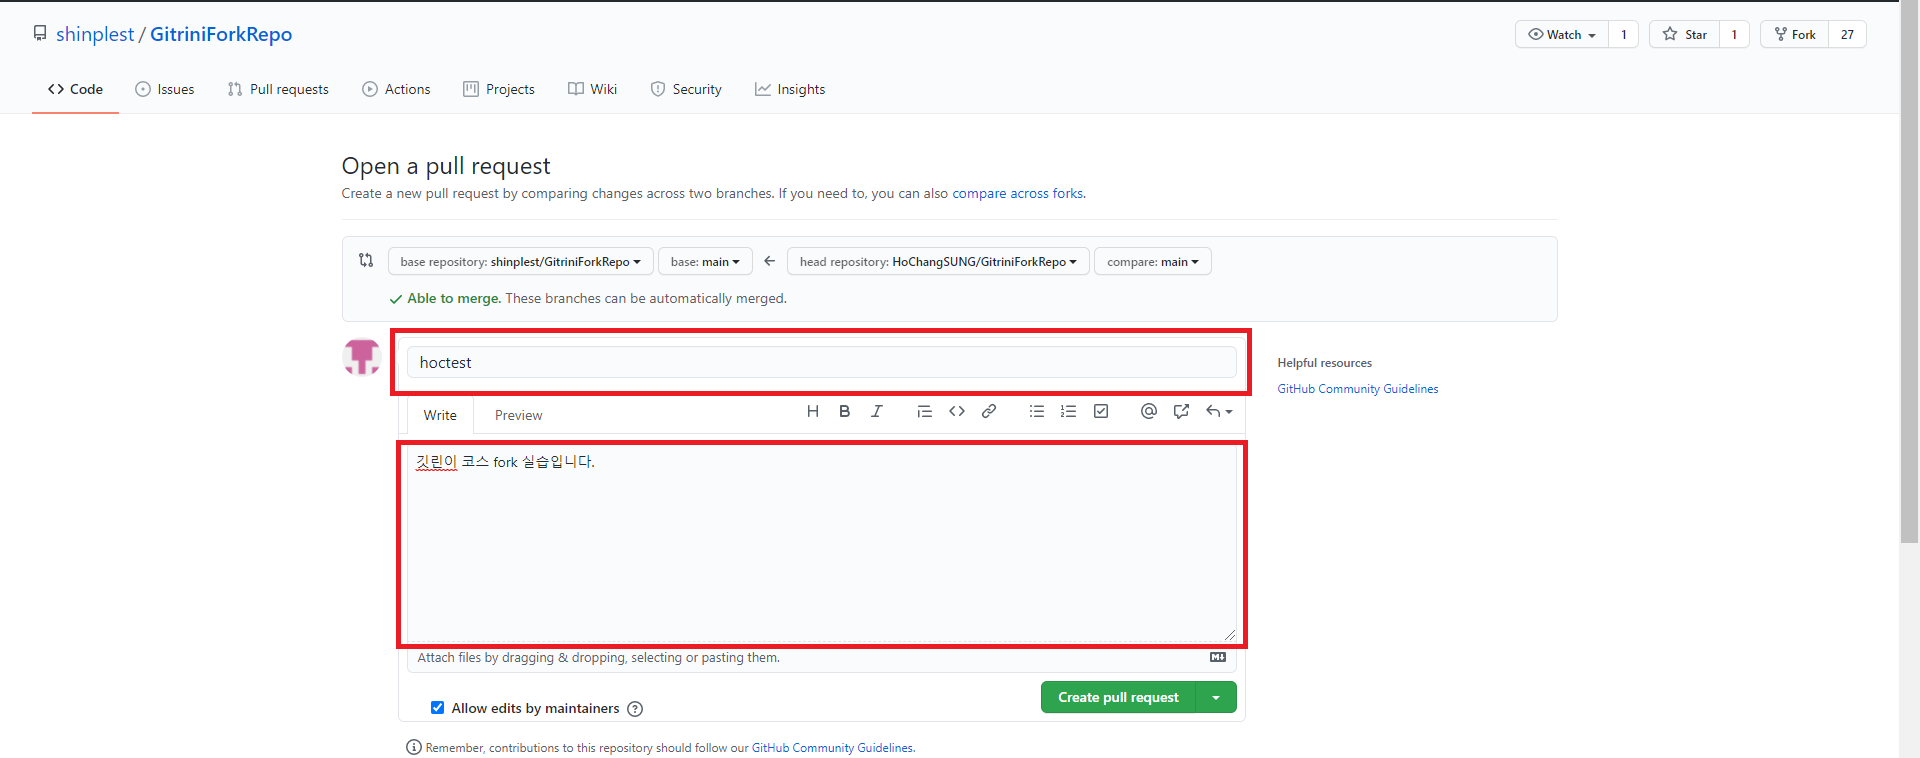Open the Projects tab
This screenshot has width=1920, height=758.
(499, 89)
